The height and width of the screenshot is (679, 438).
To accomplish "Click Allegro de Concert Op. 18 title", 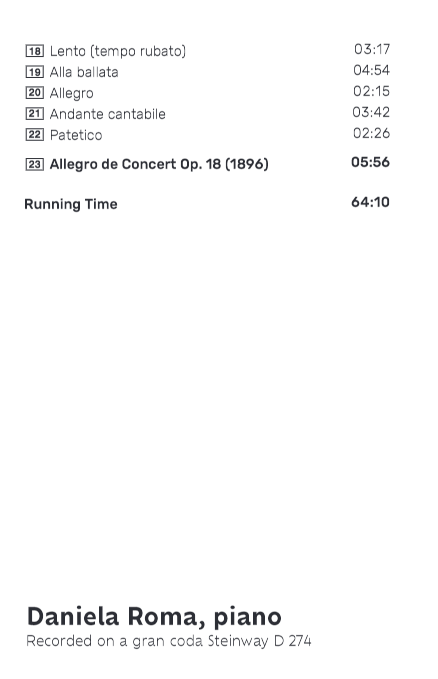I will coord(159,164).
